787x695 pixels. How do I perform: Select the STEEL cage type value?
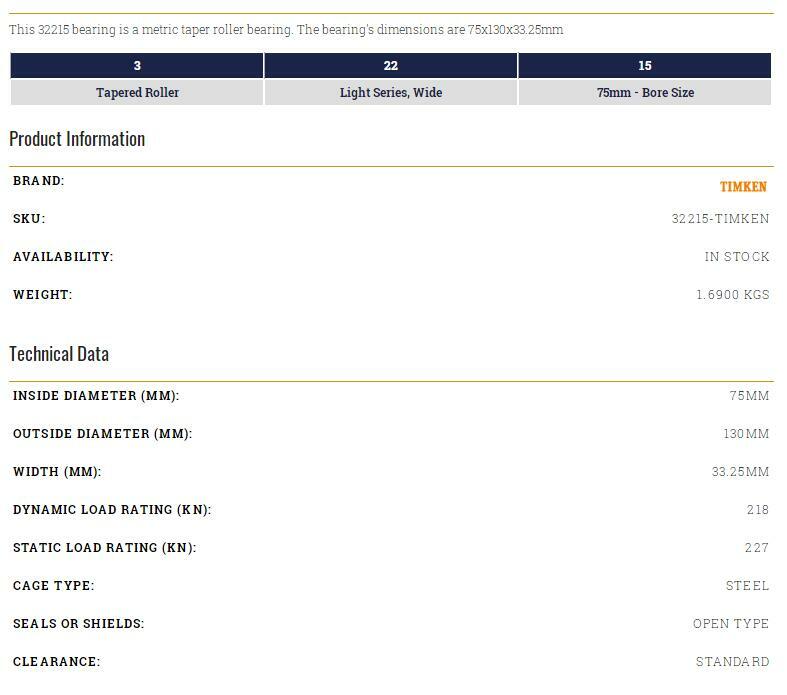coord(747,586)
